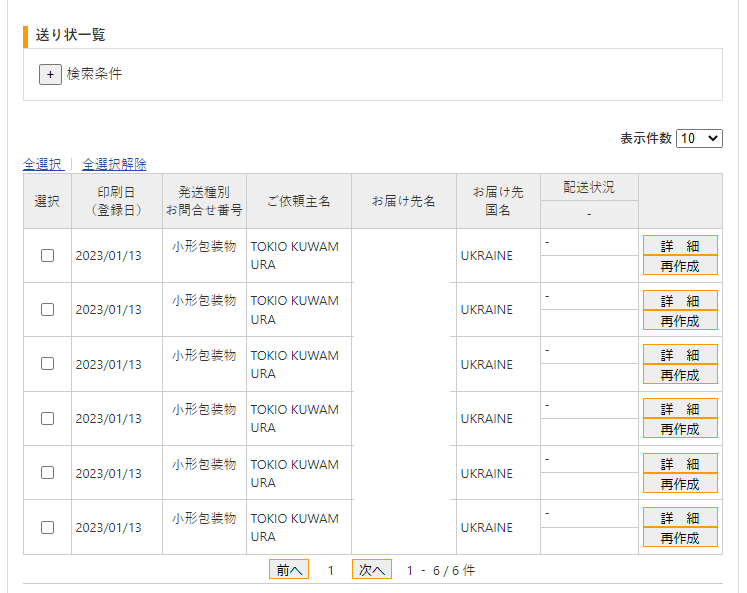Image resolution: width=747 pixels, height=593 pixels.
Task: Go to previous page with 前へ
Action: pos(289,570)
